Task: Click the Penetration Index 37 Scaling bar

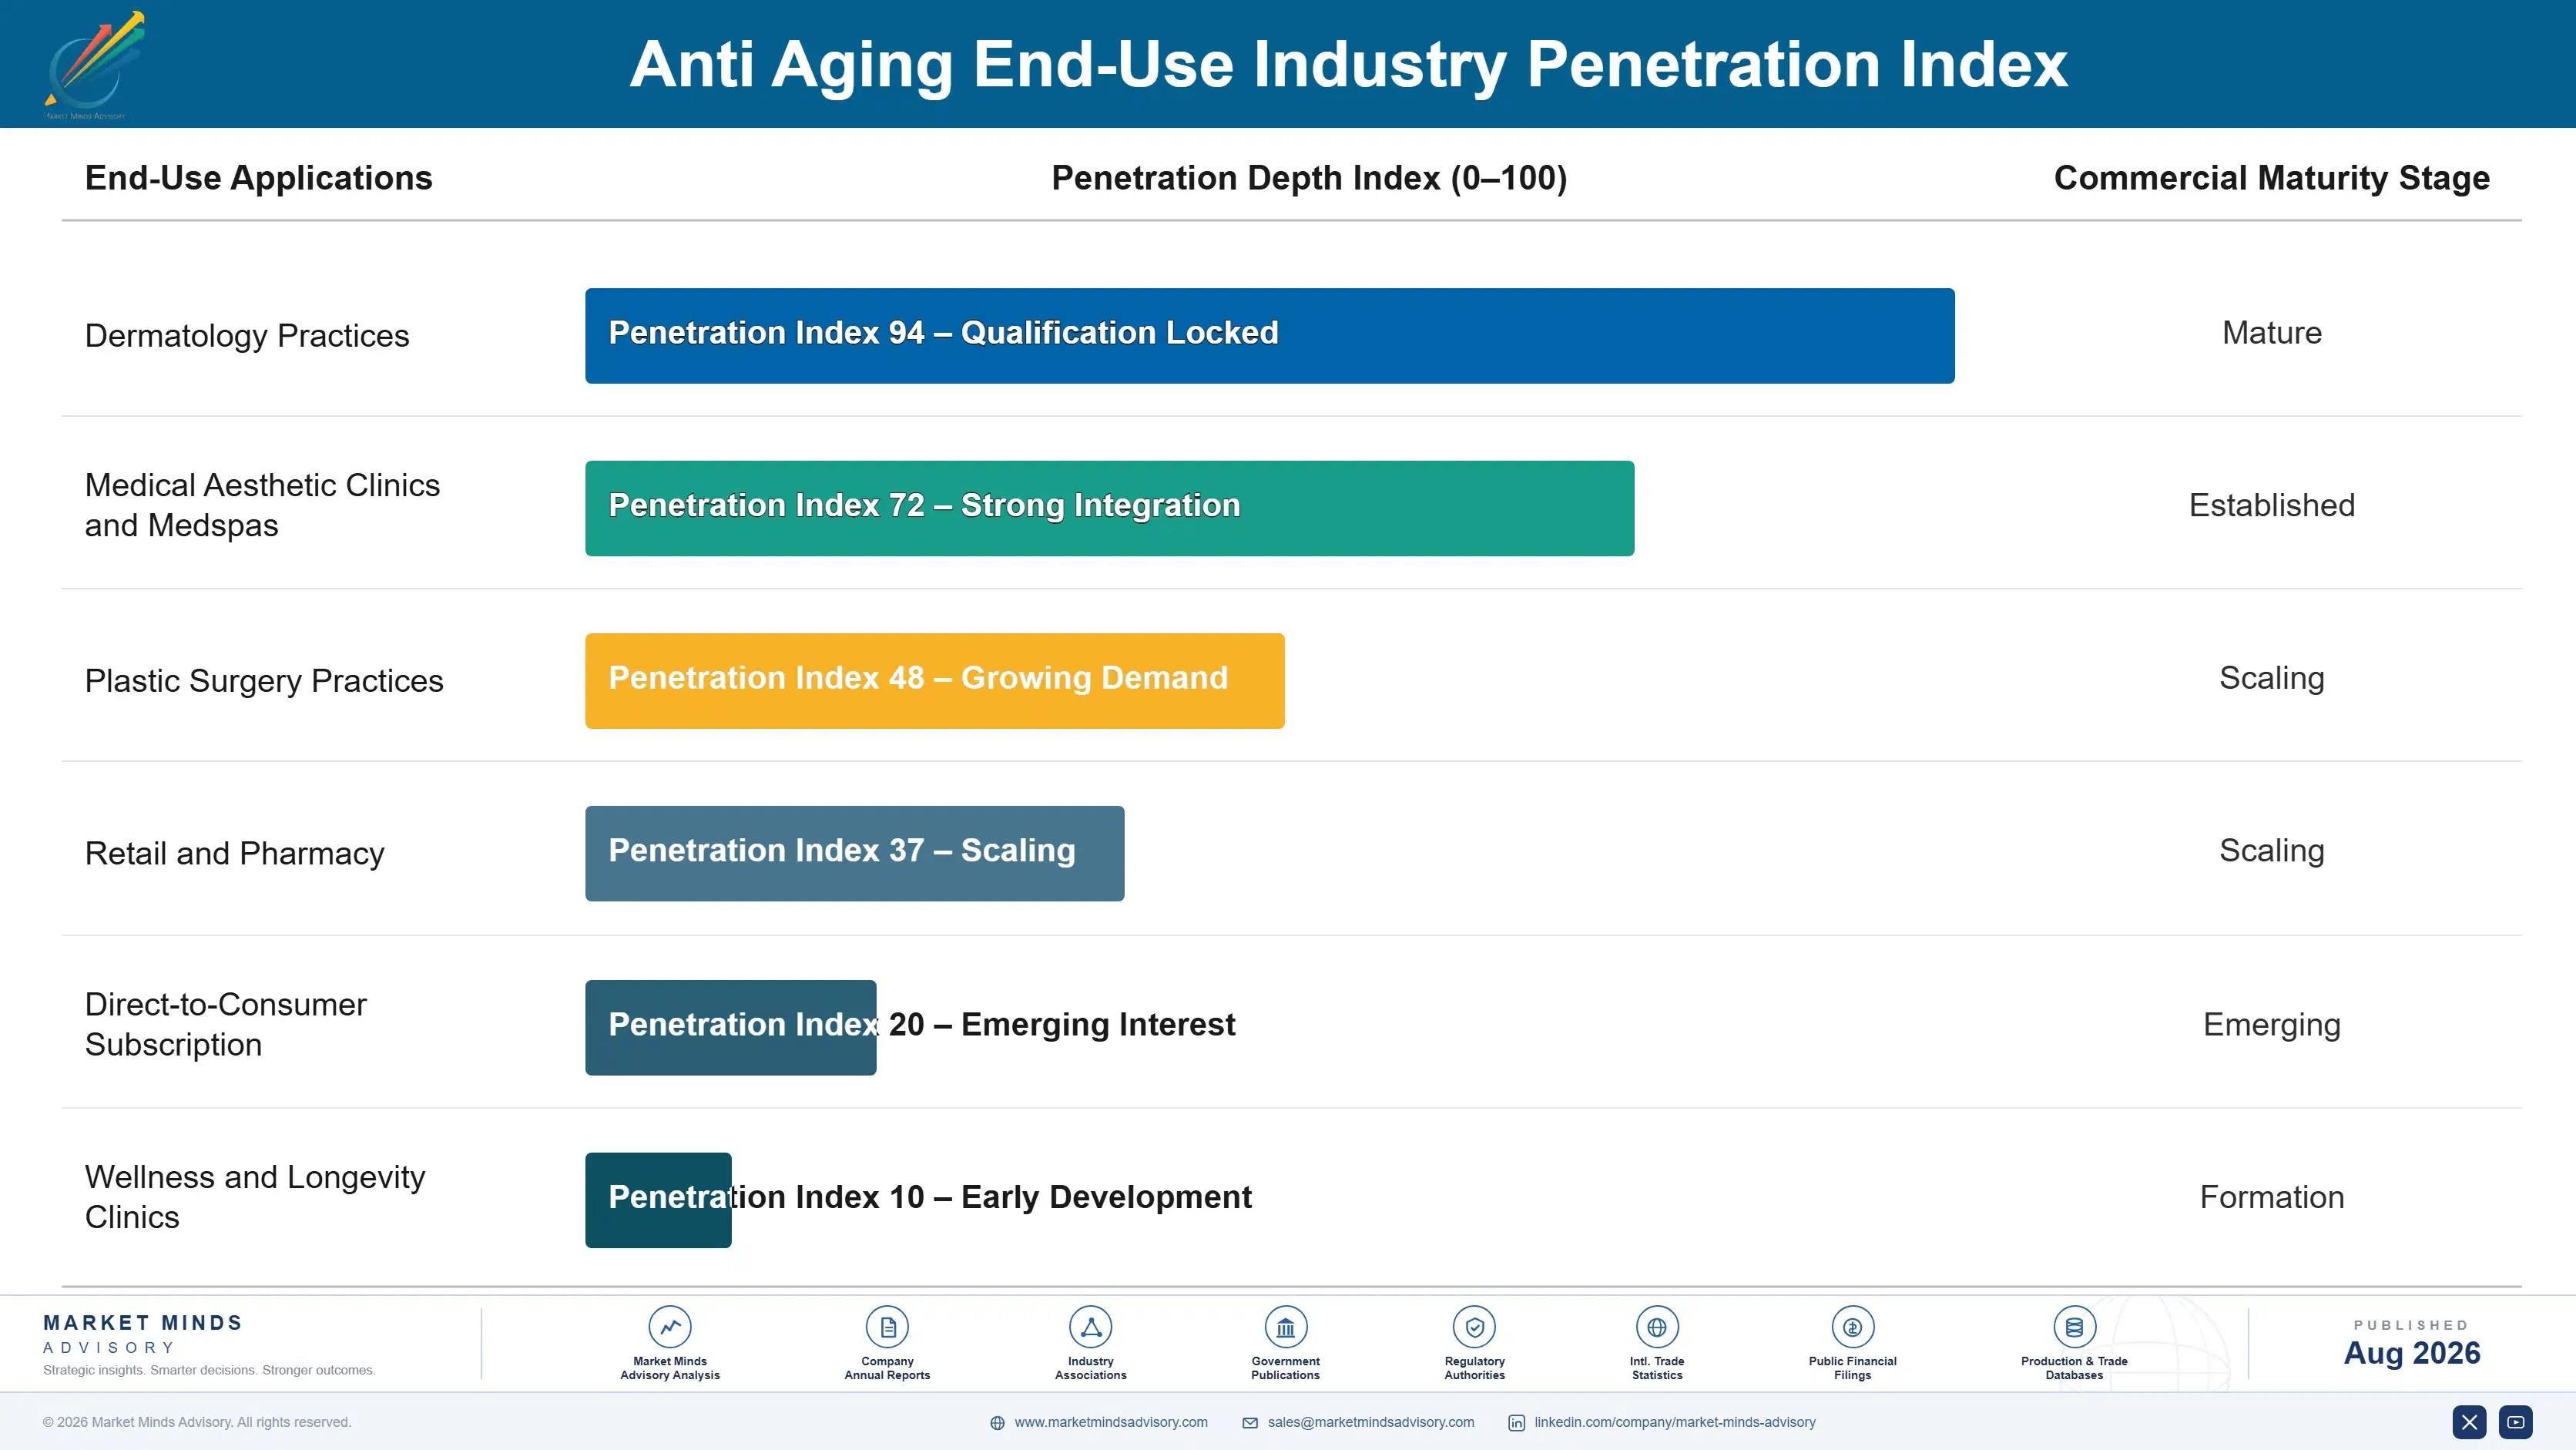Action: [x=855, y=854]
